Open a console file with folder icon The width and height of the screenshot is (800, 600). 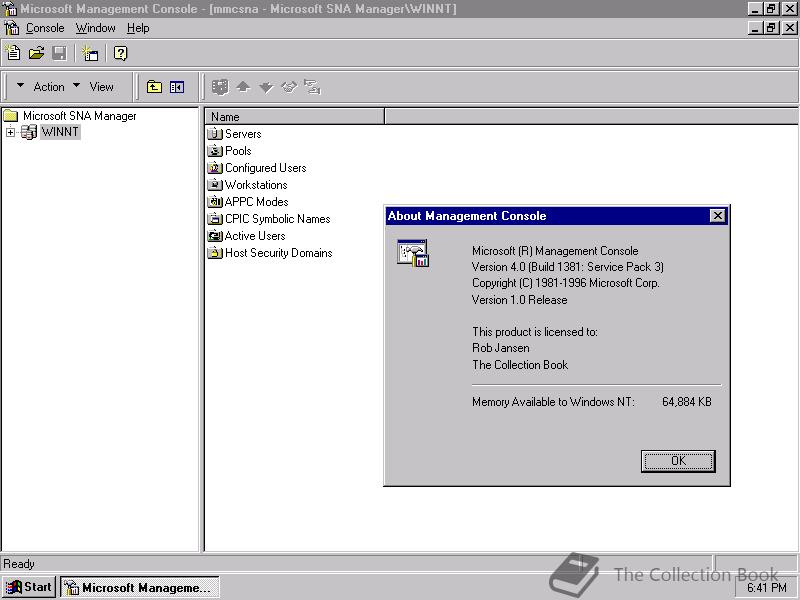click(36, 53)
